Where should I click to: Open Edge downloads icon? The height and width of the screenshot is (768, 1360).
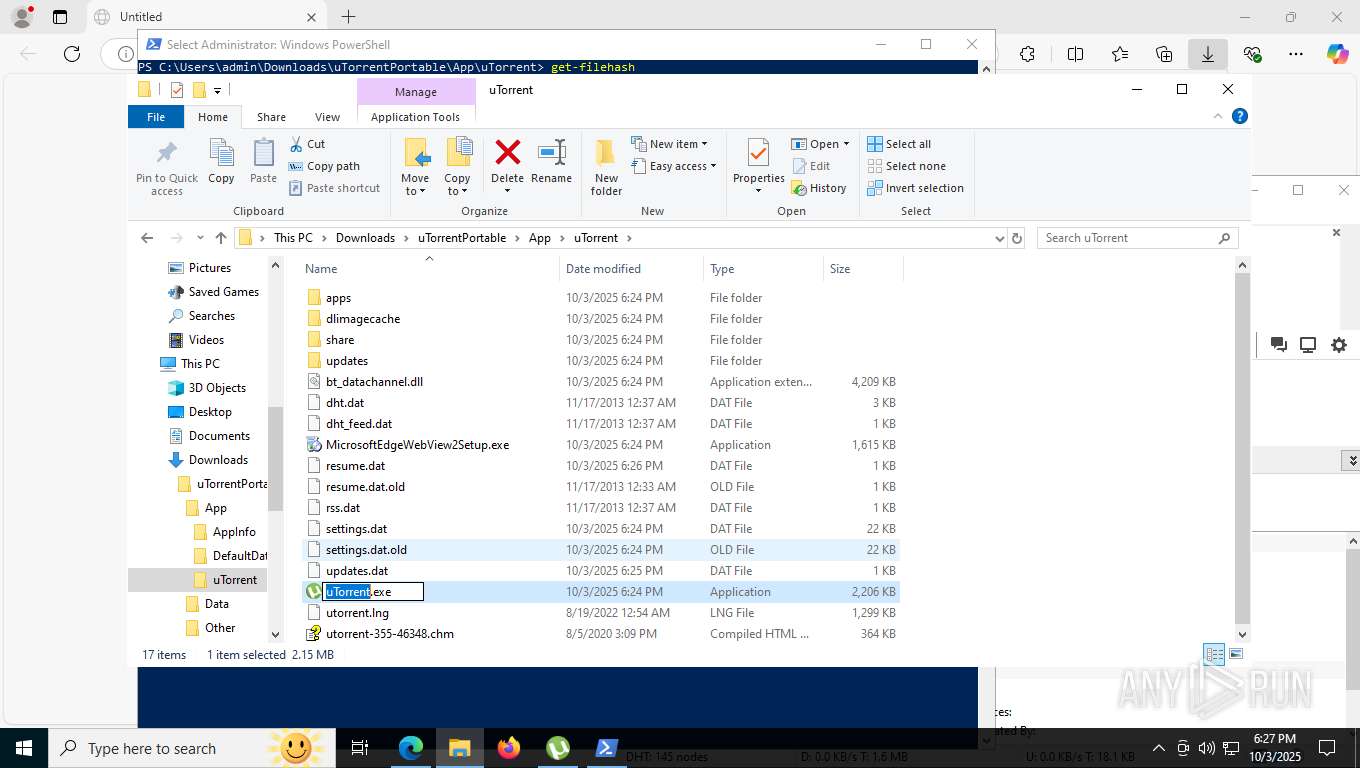1207,54
